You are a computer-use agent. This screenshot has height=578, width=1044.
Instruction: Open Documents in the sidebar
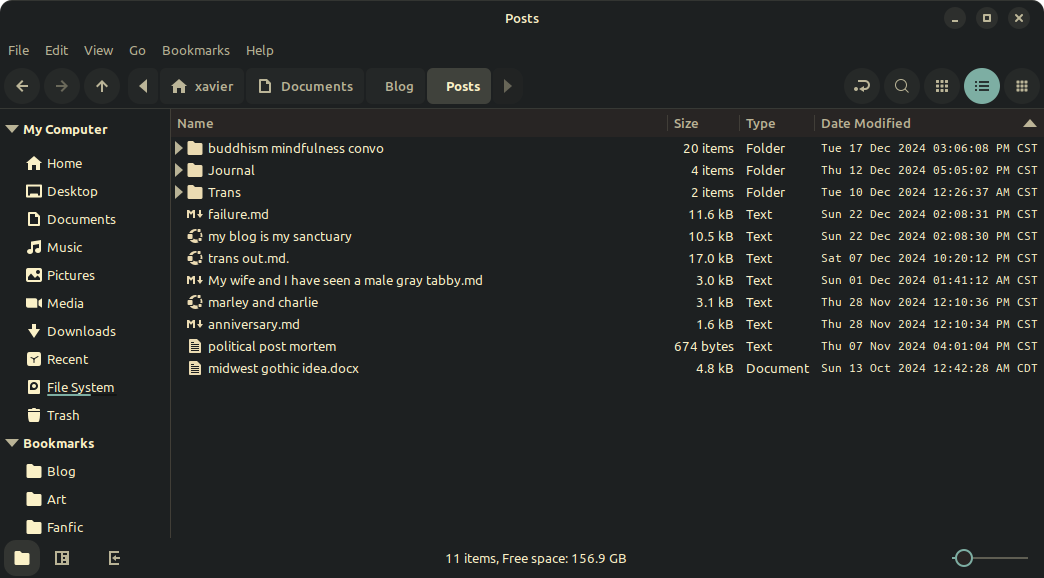(x=81, y=219)
